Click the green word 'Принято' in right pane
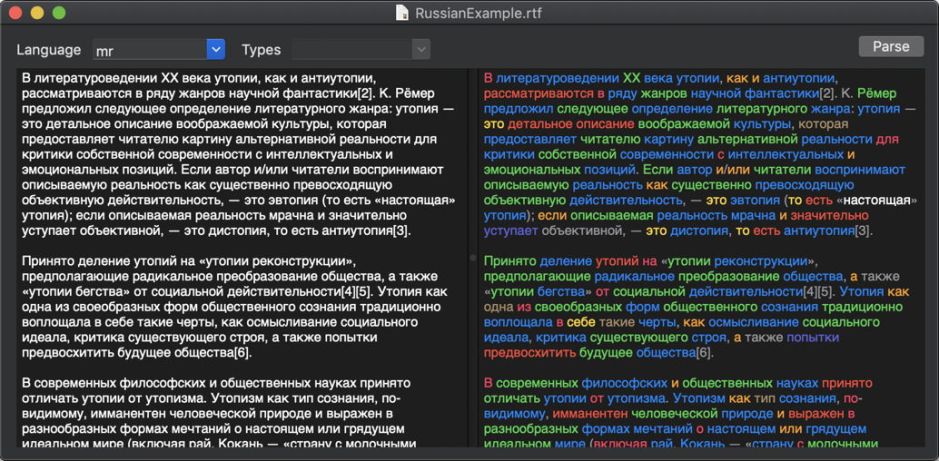939x461 pixels. (x=508, y=262)
